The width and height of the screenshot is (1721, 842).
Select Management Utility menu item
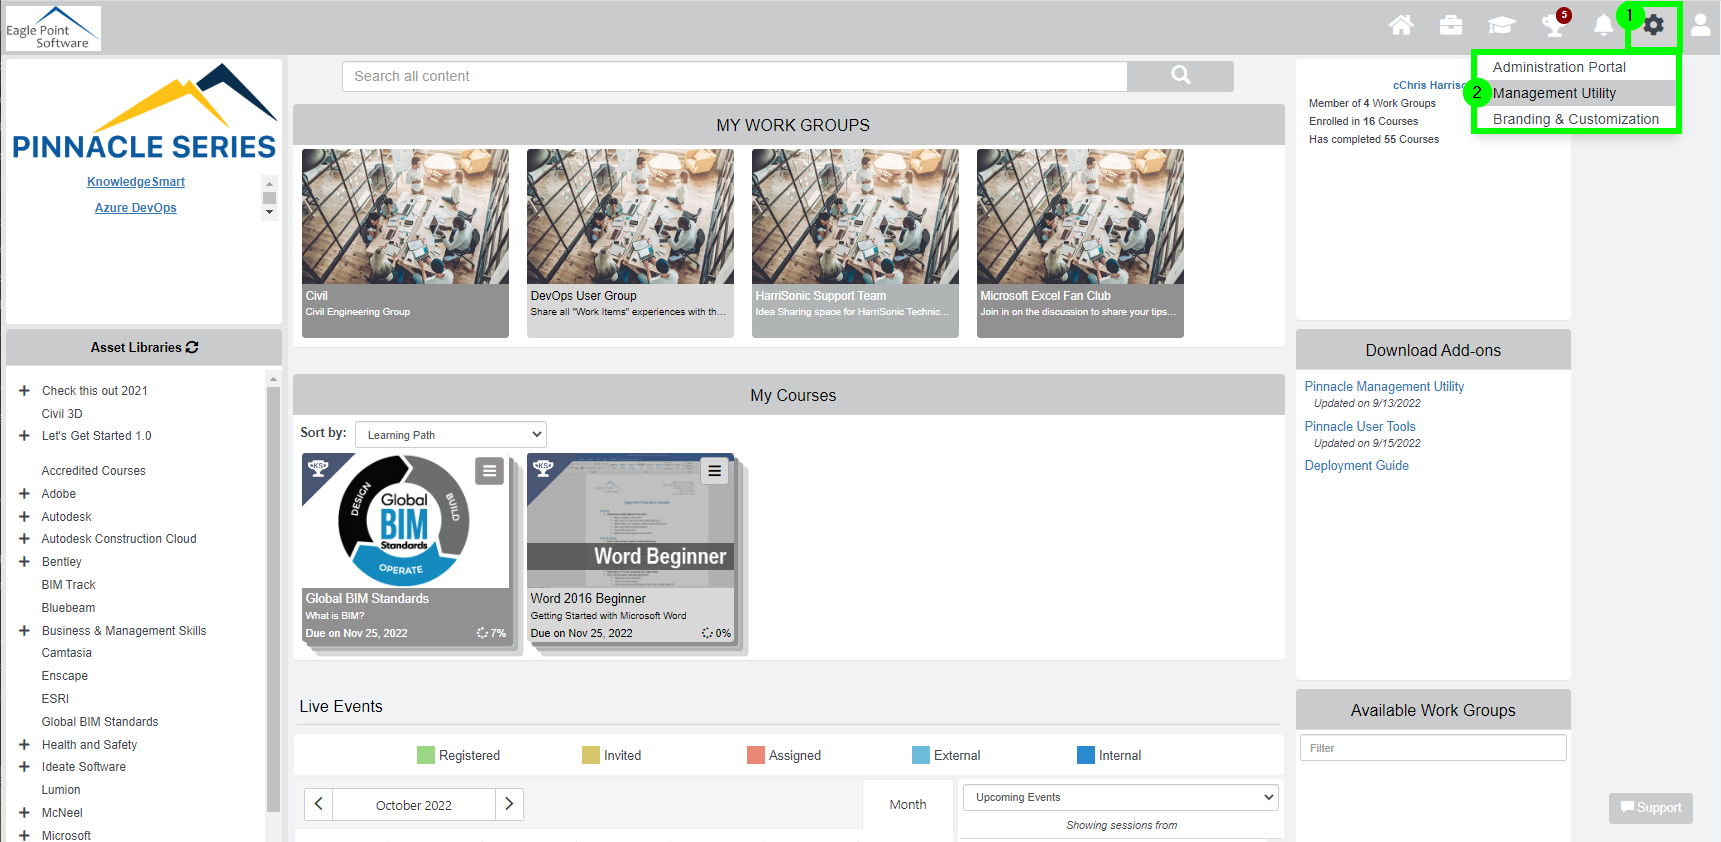point(1554,93)
